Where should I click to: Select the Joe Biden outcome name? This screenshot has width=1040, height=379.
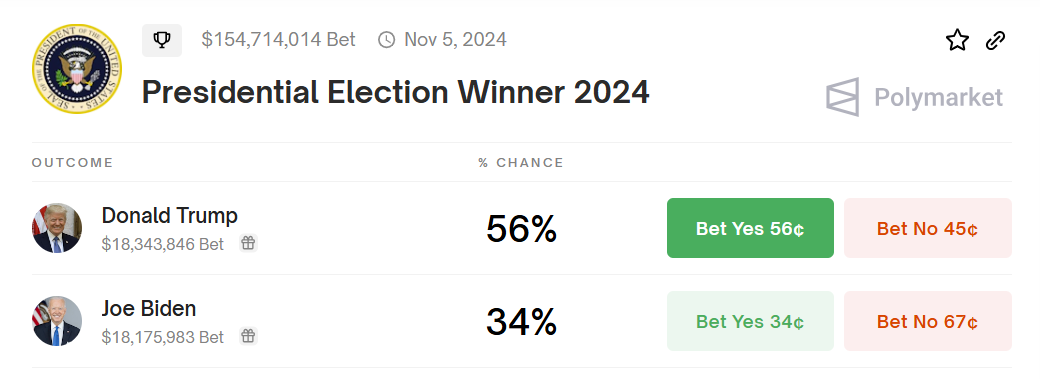149,308
